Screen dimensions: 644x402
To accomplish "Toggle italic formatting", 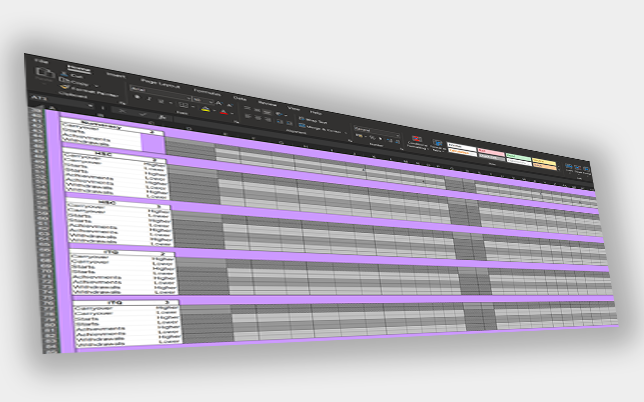I will (x=149, y=99).
